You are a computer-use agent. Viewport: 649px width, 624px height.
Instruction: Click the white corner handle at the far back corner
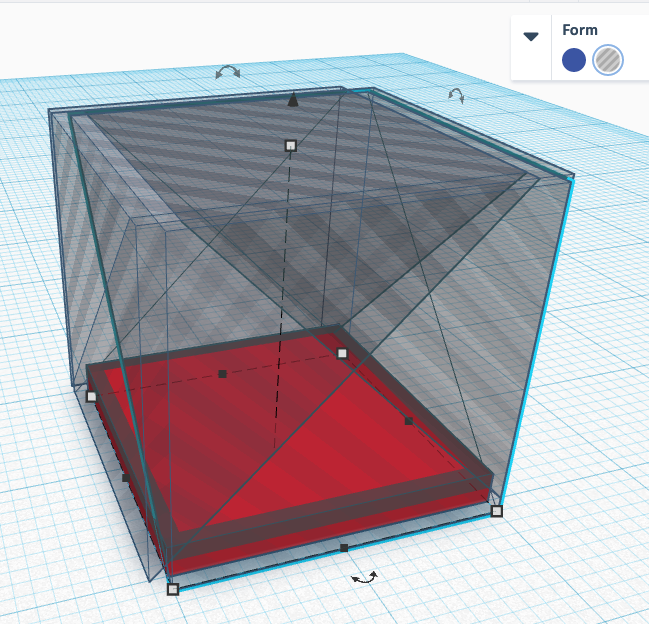click(342, 353)
